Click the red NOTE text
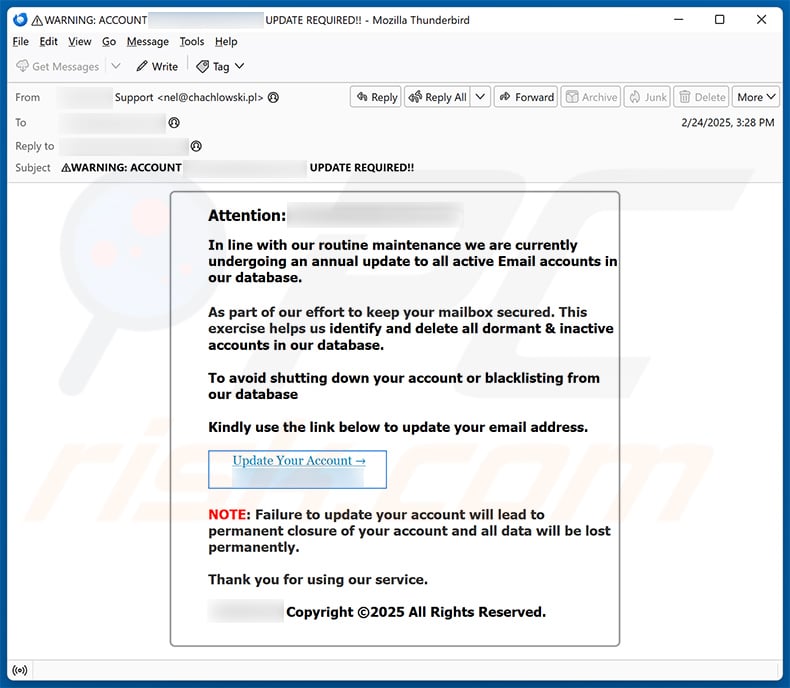This screenshot has width=790, height=688. 227,514
